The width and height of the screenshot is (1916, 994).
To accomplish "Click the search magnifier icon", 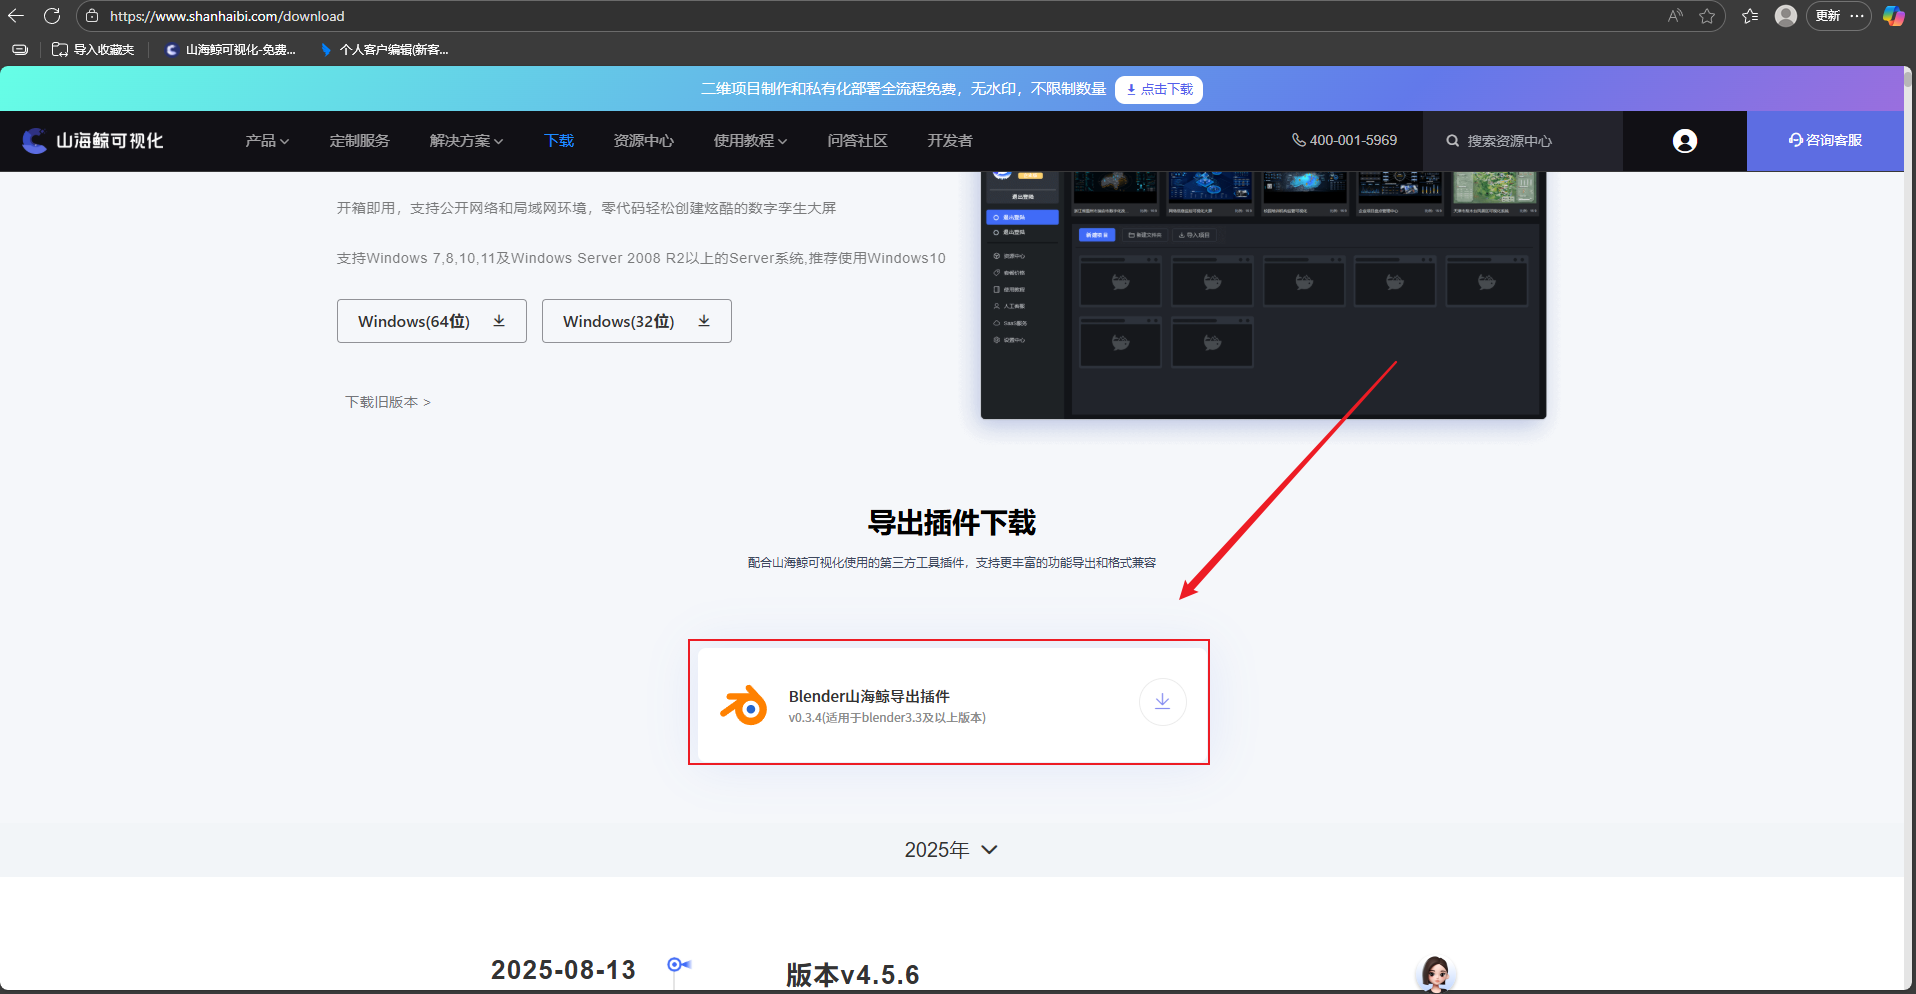I will click(x=1452, y=141).
